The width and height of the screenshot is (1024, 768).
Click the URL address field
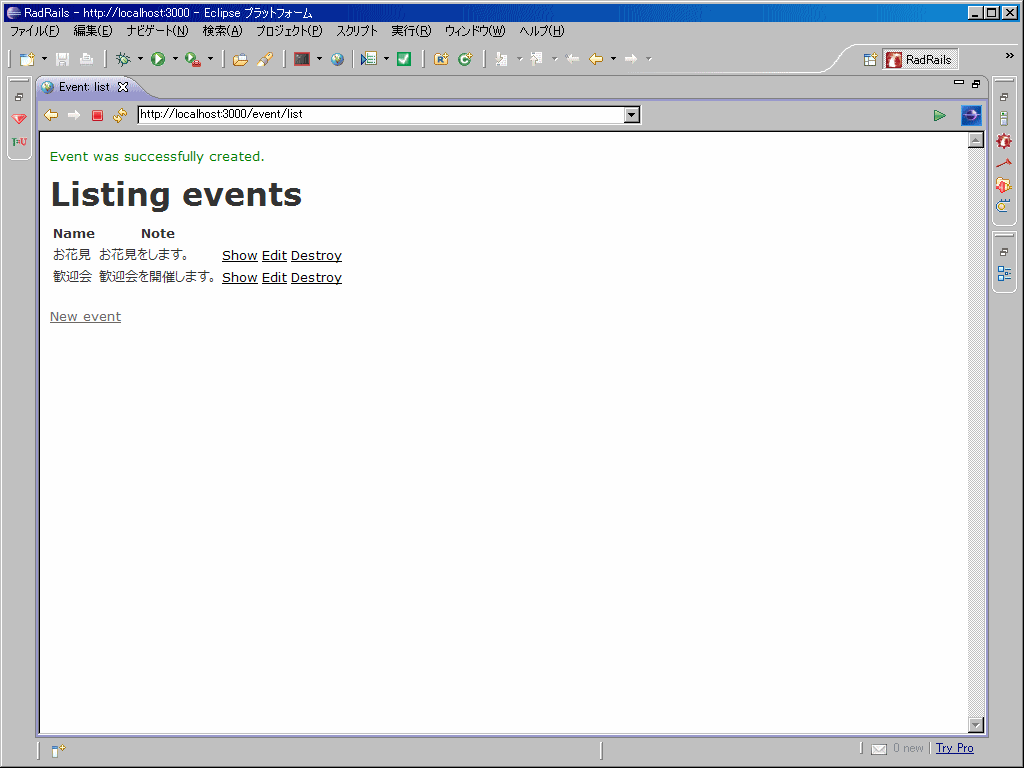click(x=381, y=114)
